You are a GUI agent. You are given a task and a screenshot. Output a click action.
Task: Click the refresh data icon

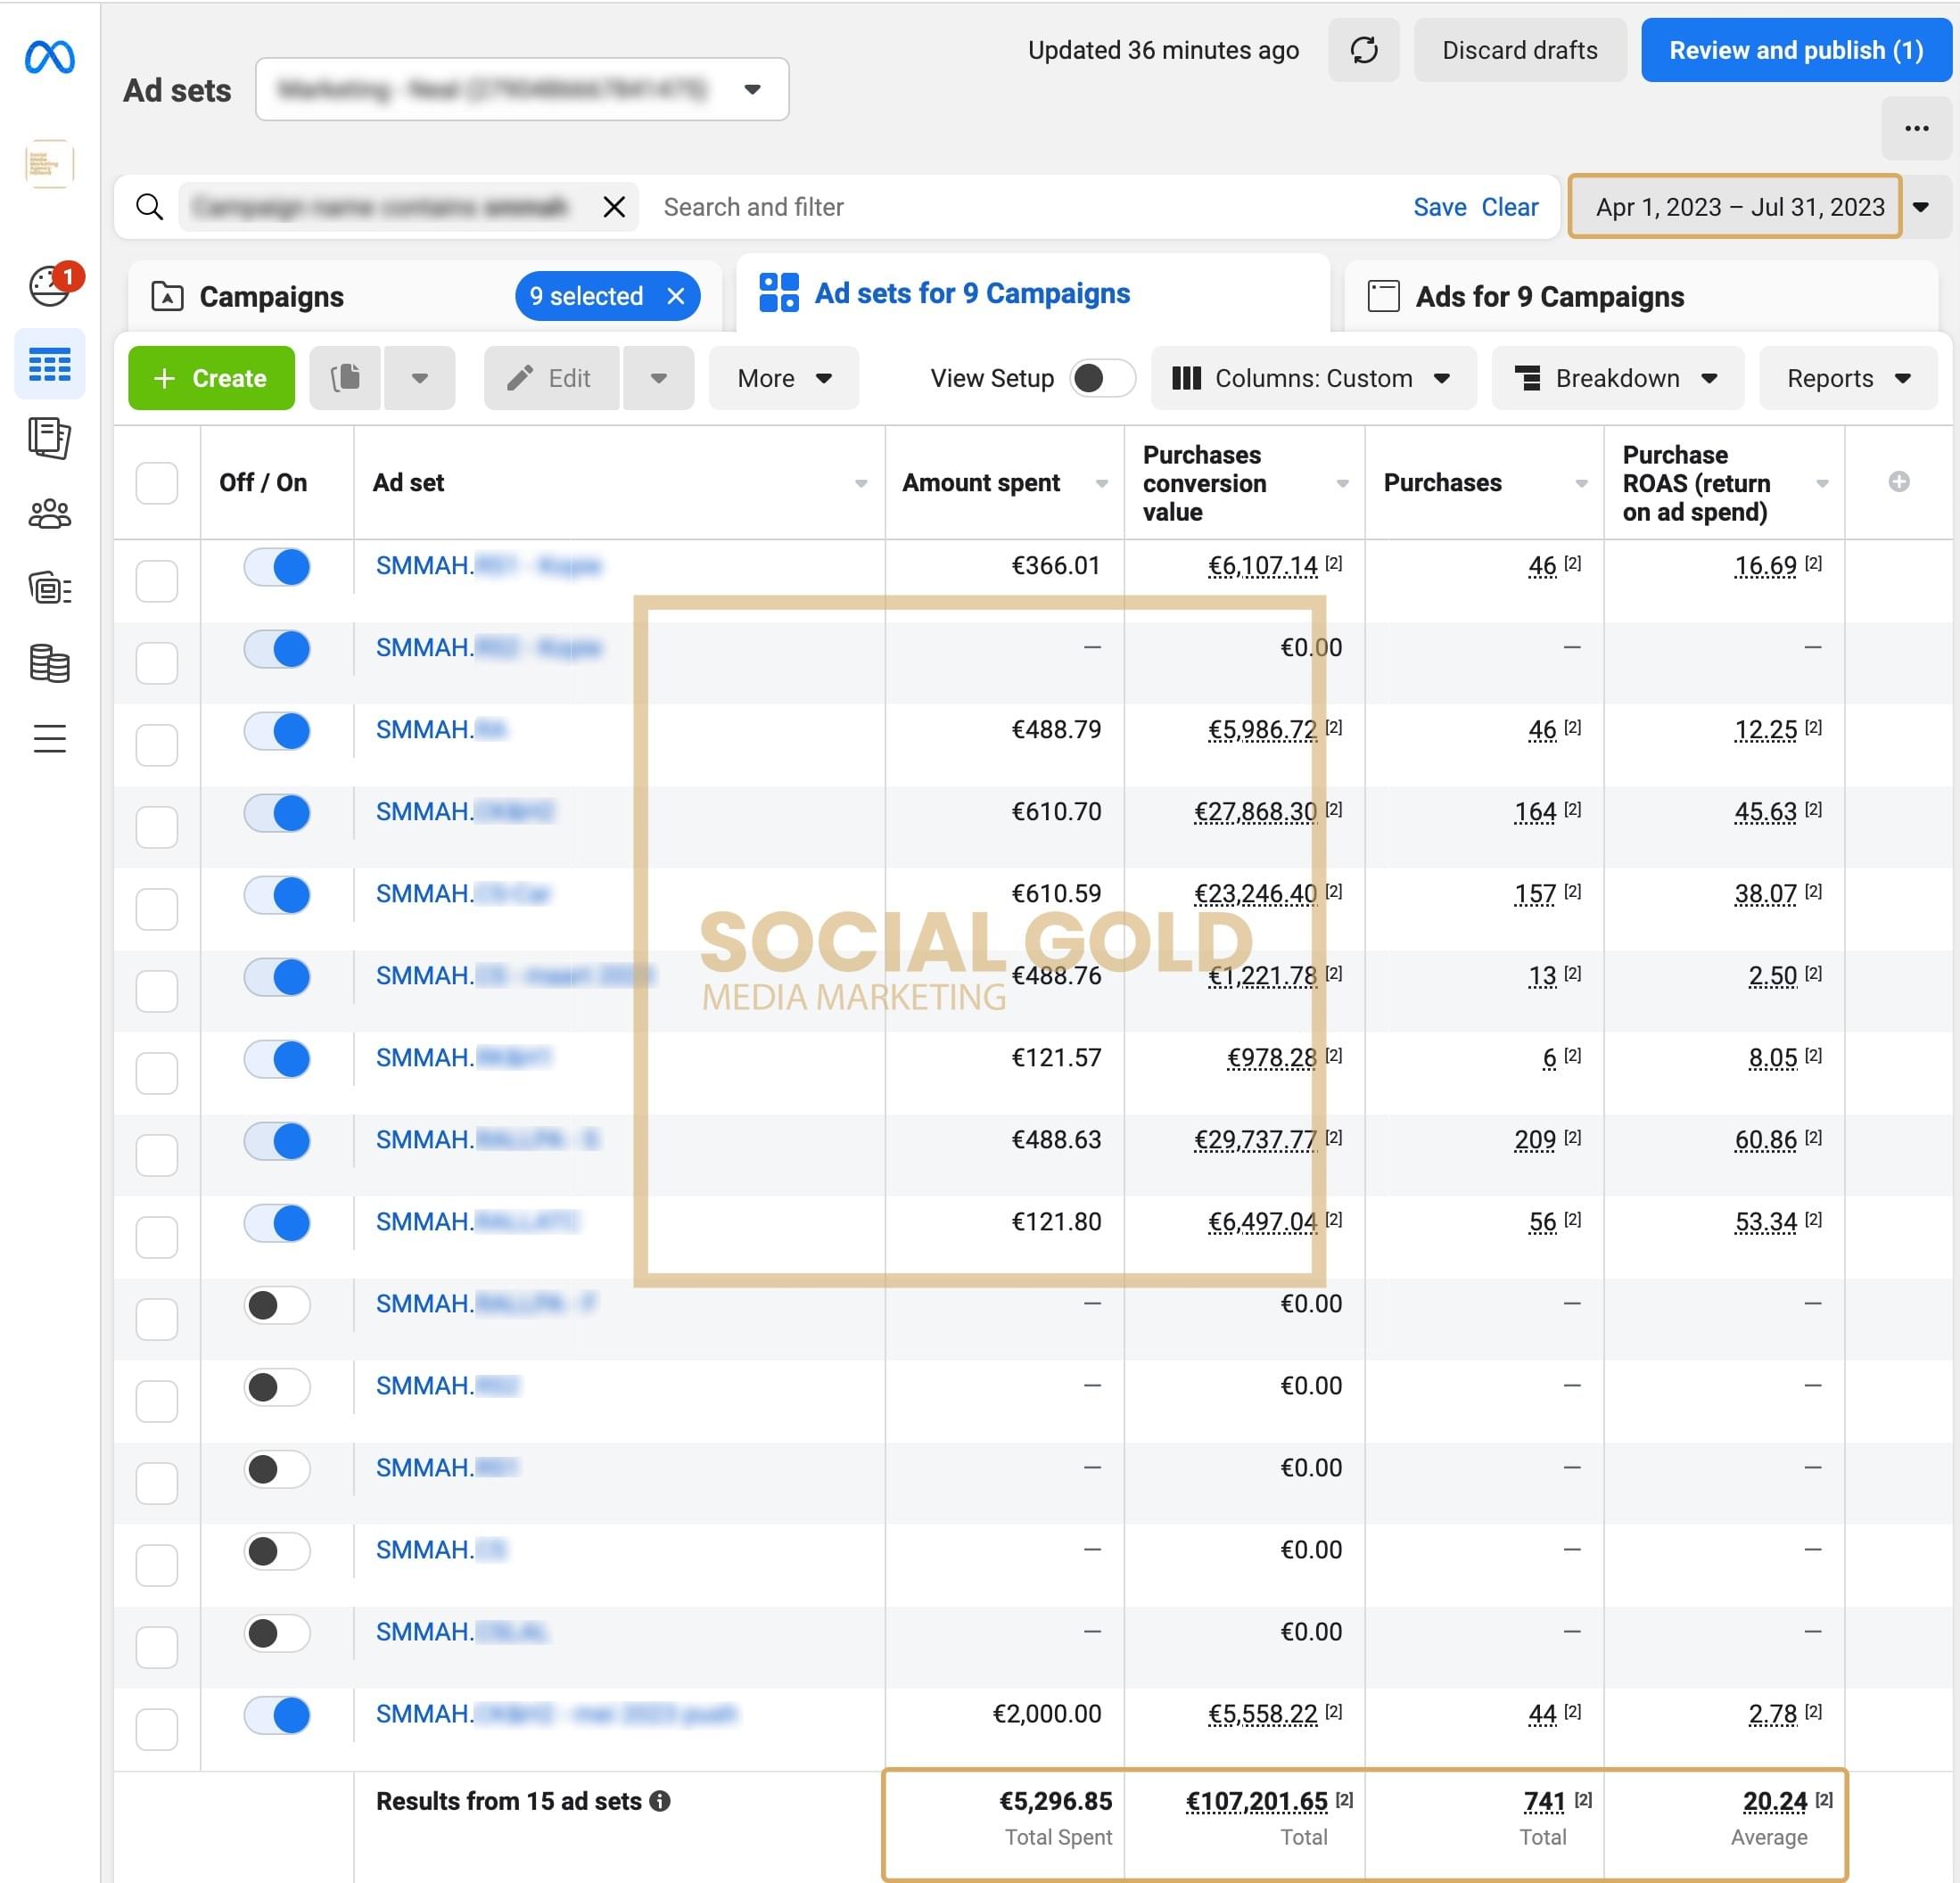(x=1364, y=50)
